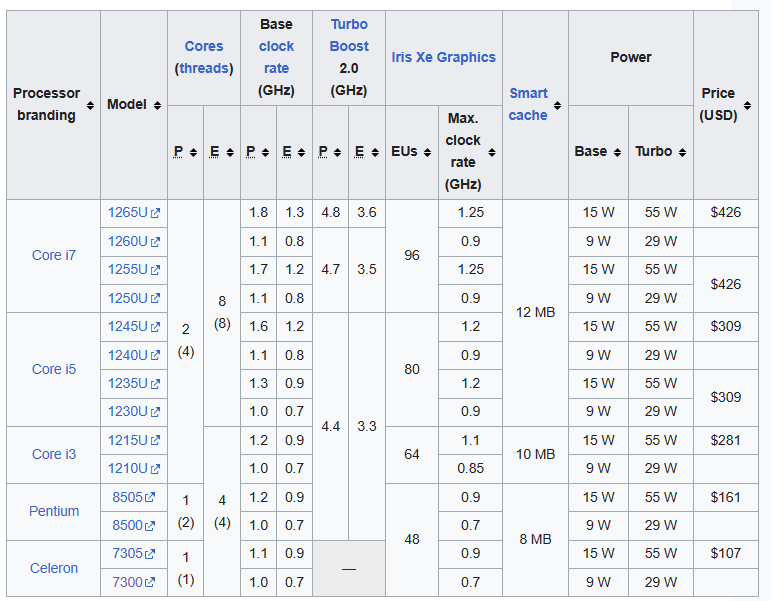
Task: Open the 1245U external model link
Action: tap(134, 327)
